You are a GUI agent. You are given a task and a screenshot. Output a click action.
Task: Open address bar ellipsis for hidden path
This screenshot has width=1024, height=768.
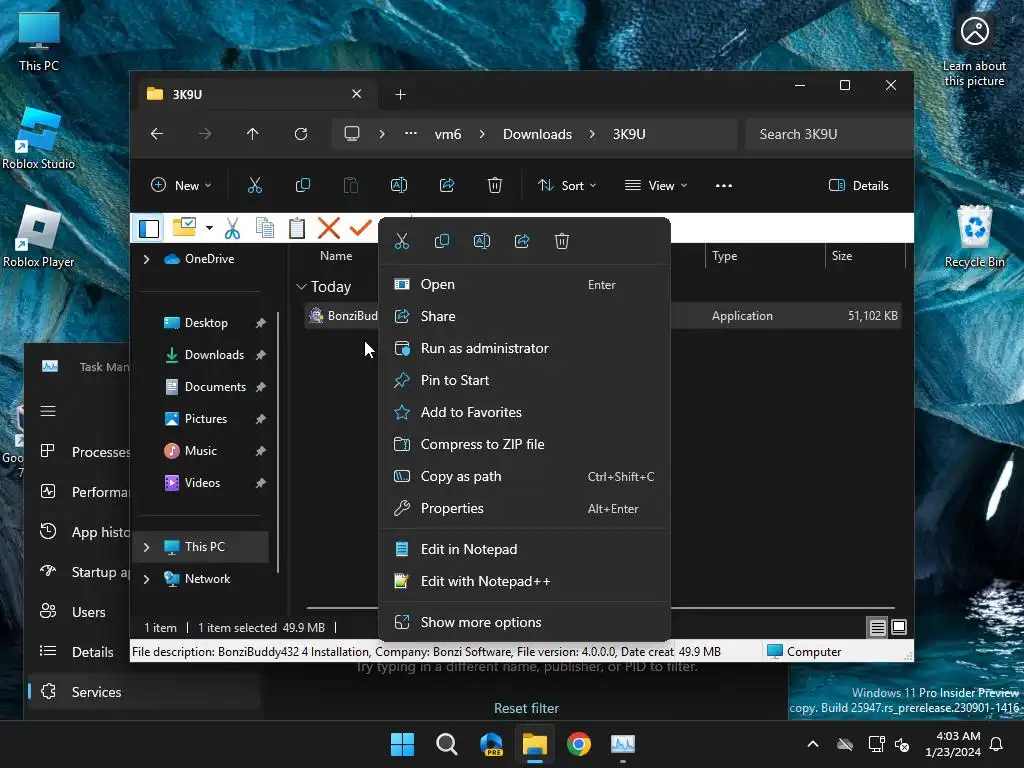(411, 133)
